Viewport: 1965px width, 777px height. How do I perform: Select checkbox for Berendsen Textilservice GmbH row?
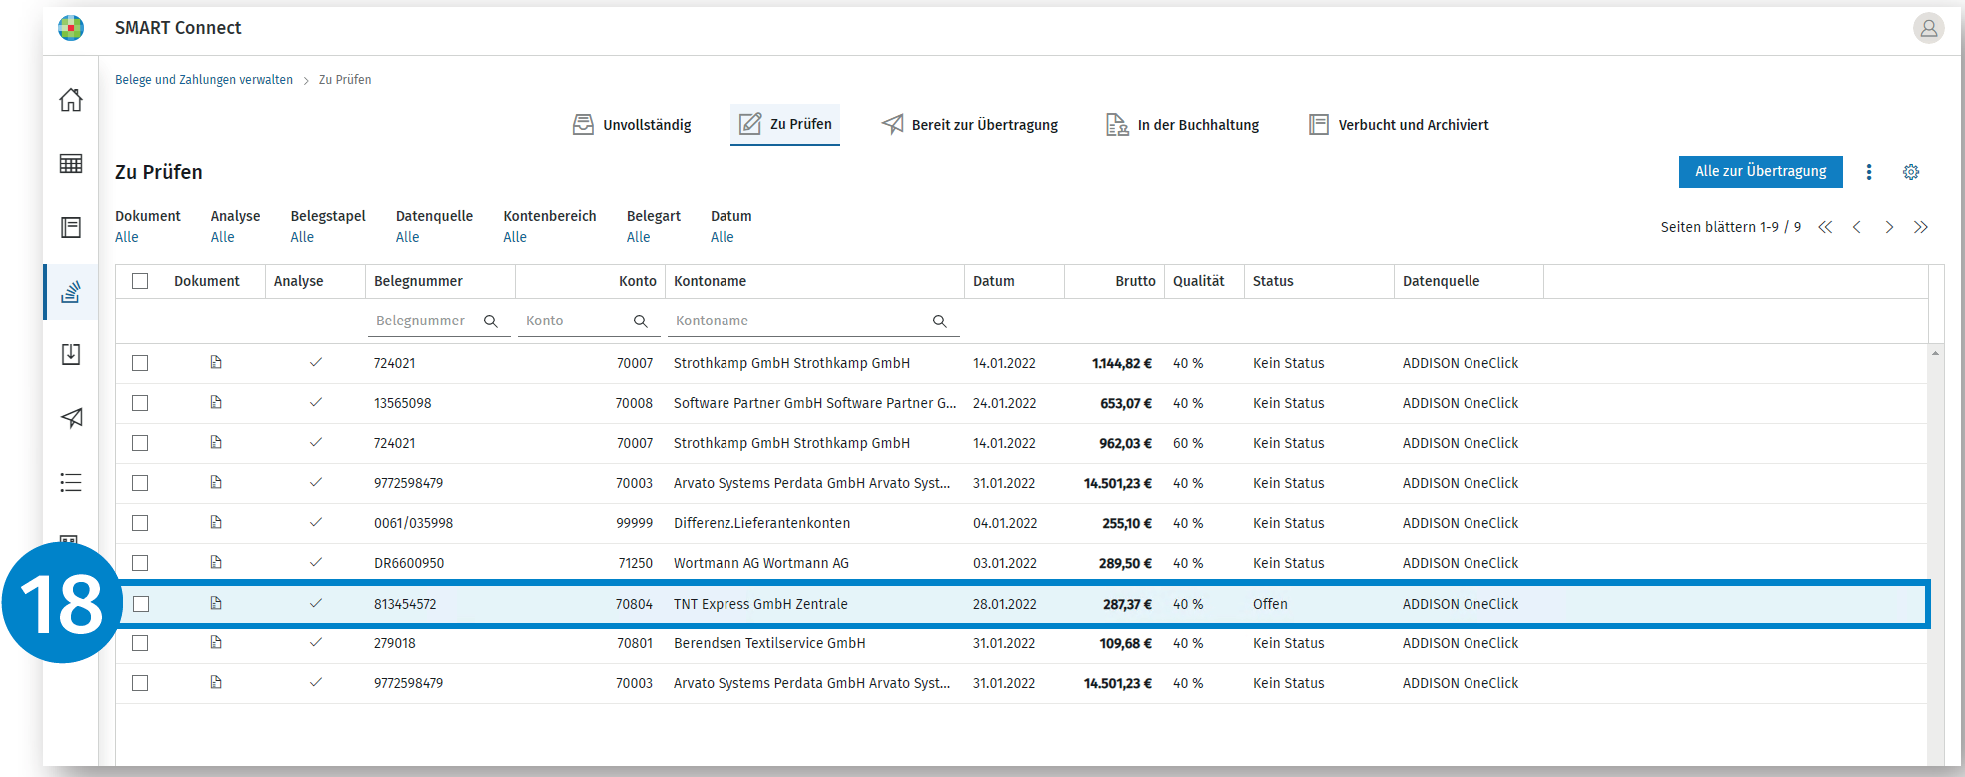(x=140, y=643)
